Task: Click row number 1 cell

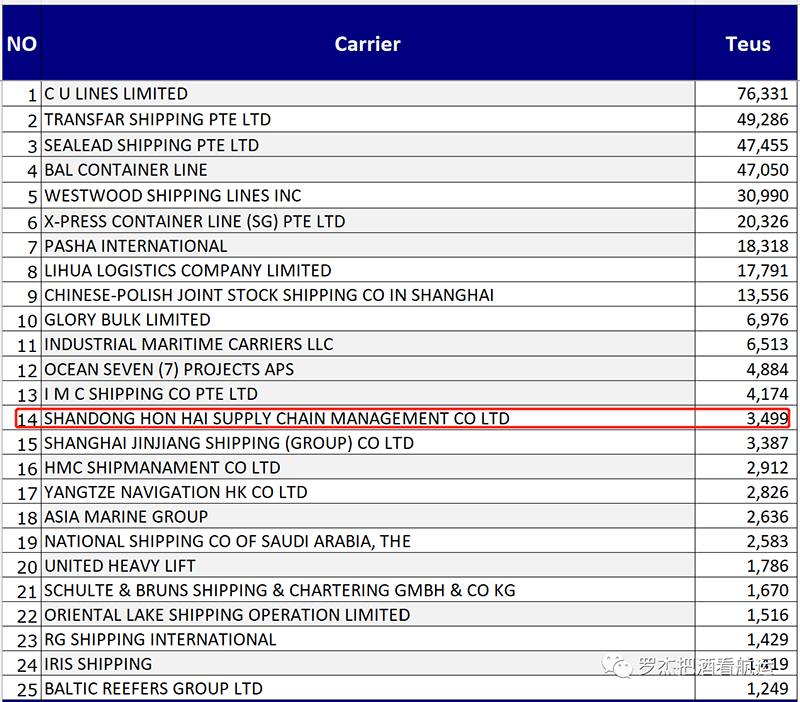Action: (x=21, y=94)
